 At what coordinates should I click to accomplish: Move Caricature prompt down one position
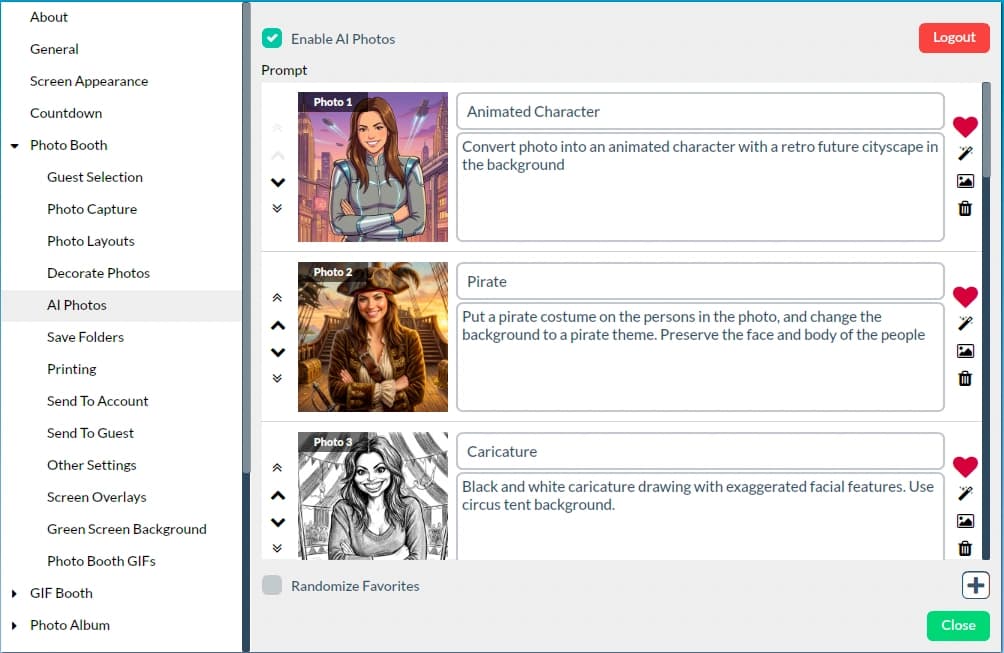[x=278, y=522]
